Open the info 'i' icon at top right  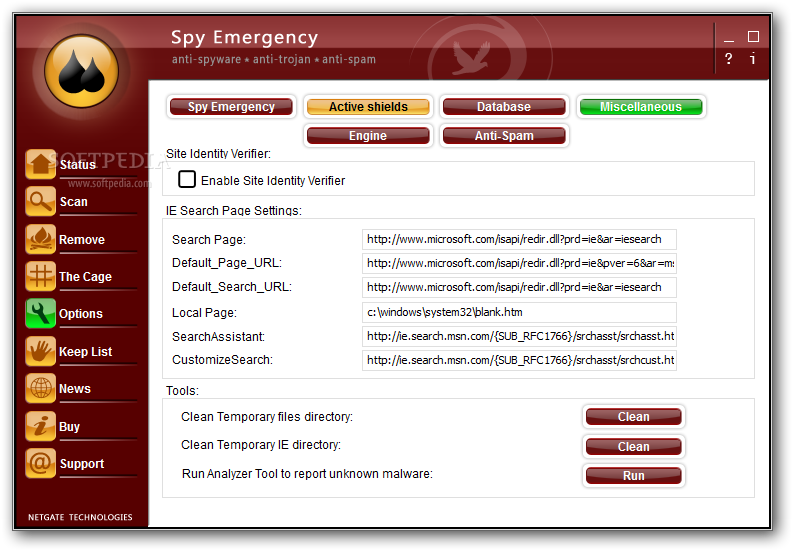click(x=753, y=58)
